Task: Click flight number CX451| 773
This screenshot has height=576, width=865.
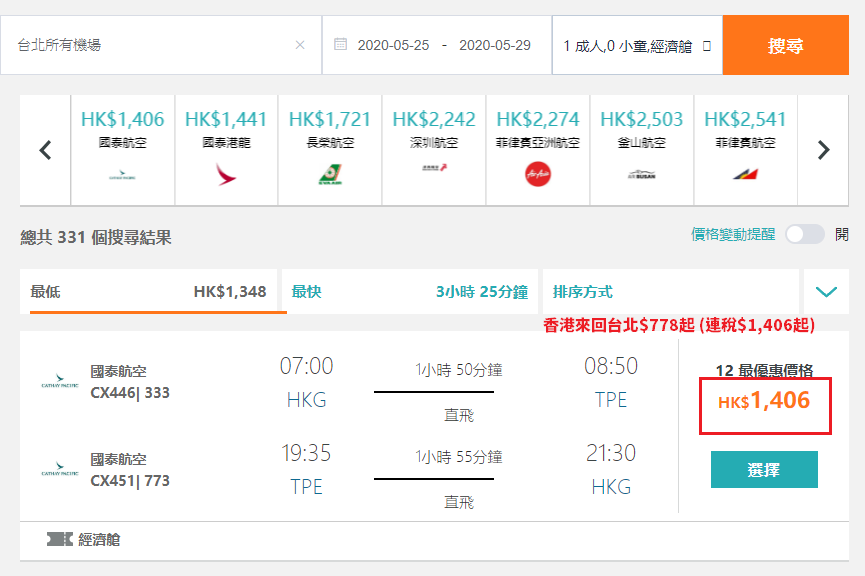Action: click(x=130, y=481)
